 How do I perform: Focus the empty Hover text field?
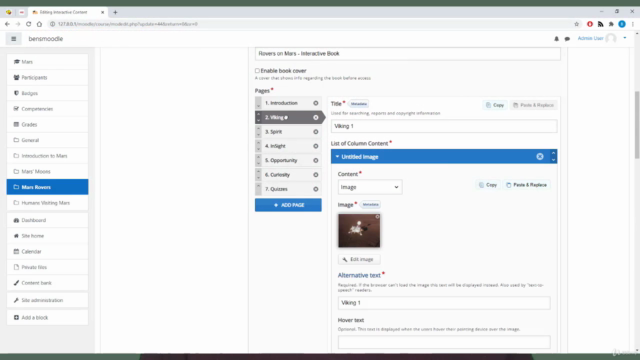click(444, 342)
